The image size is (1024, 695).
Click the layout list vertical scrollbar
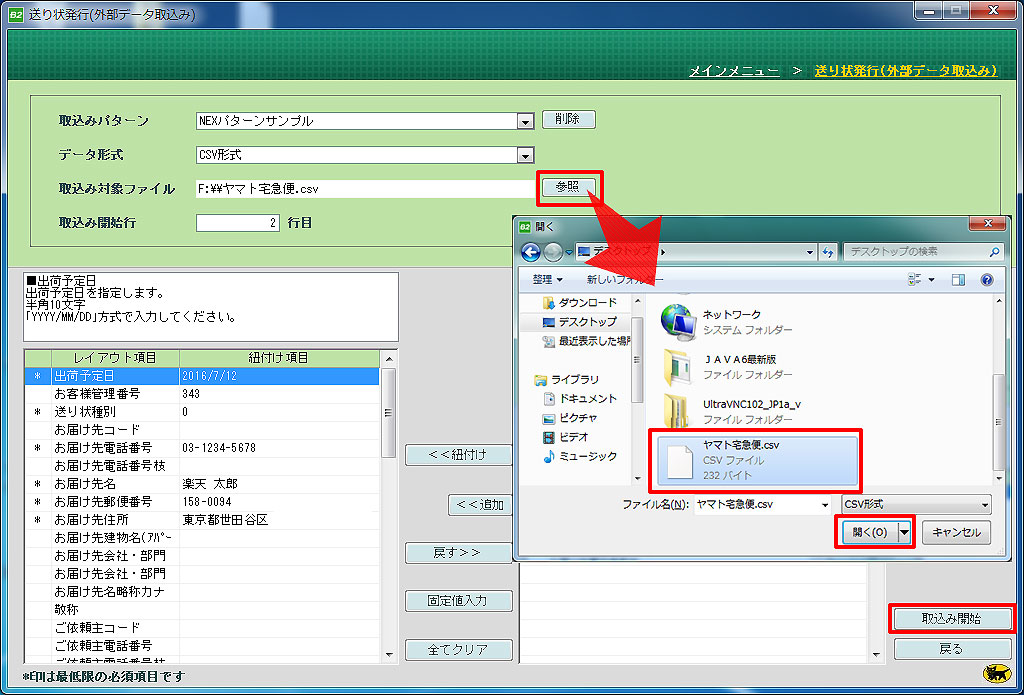coord(389,413)
